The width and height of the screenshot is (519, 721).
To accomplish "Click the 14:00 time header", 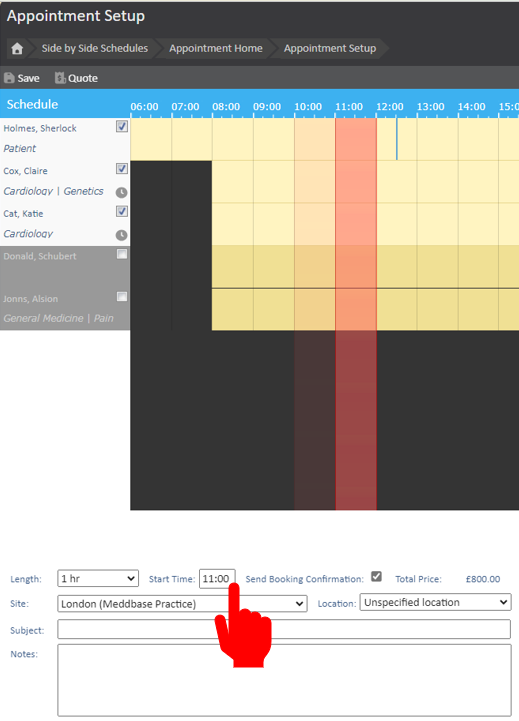I will [472, 107].
